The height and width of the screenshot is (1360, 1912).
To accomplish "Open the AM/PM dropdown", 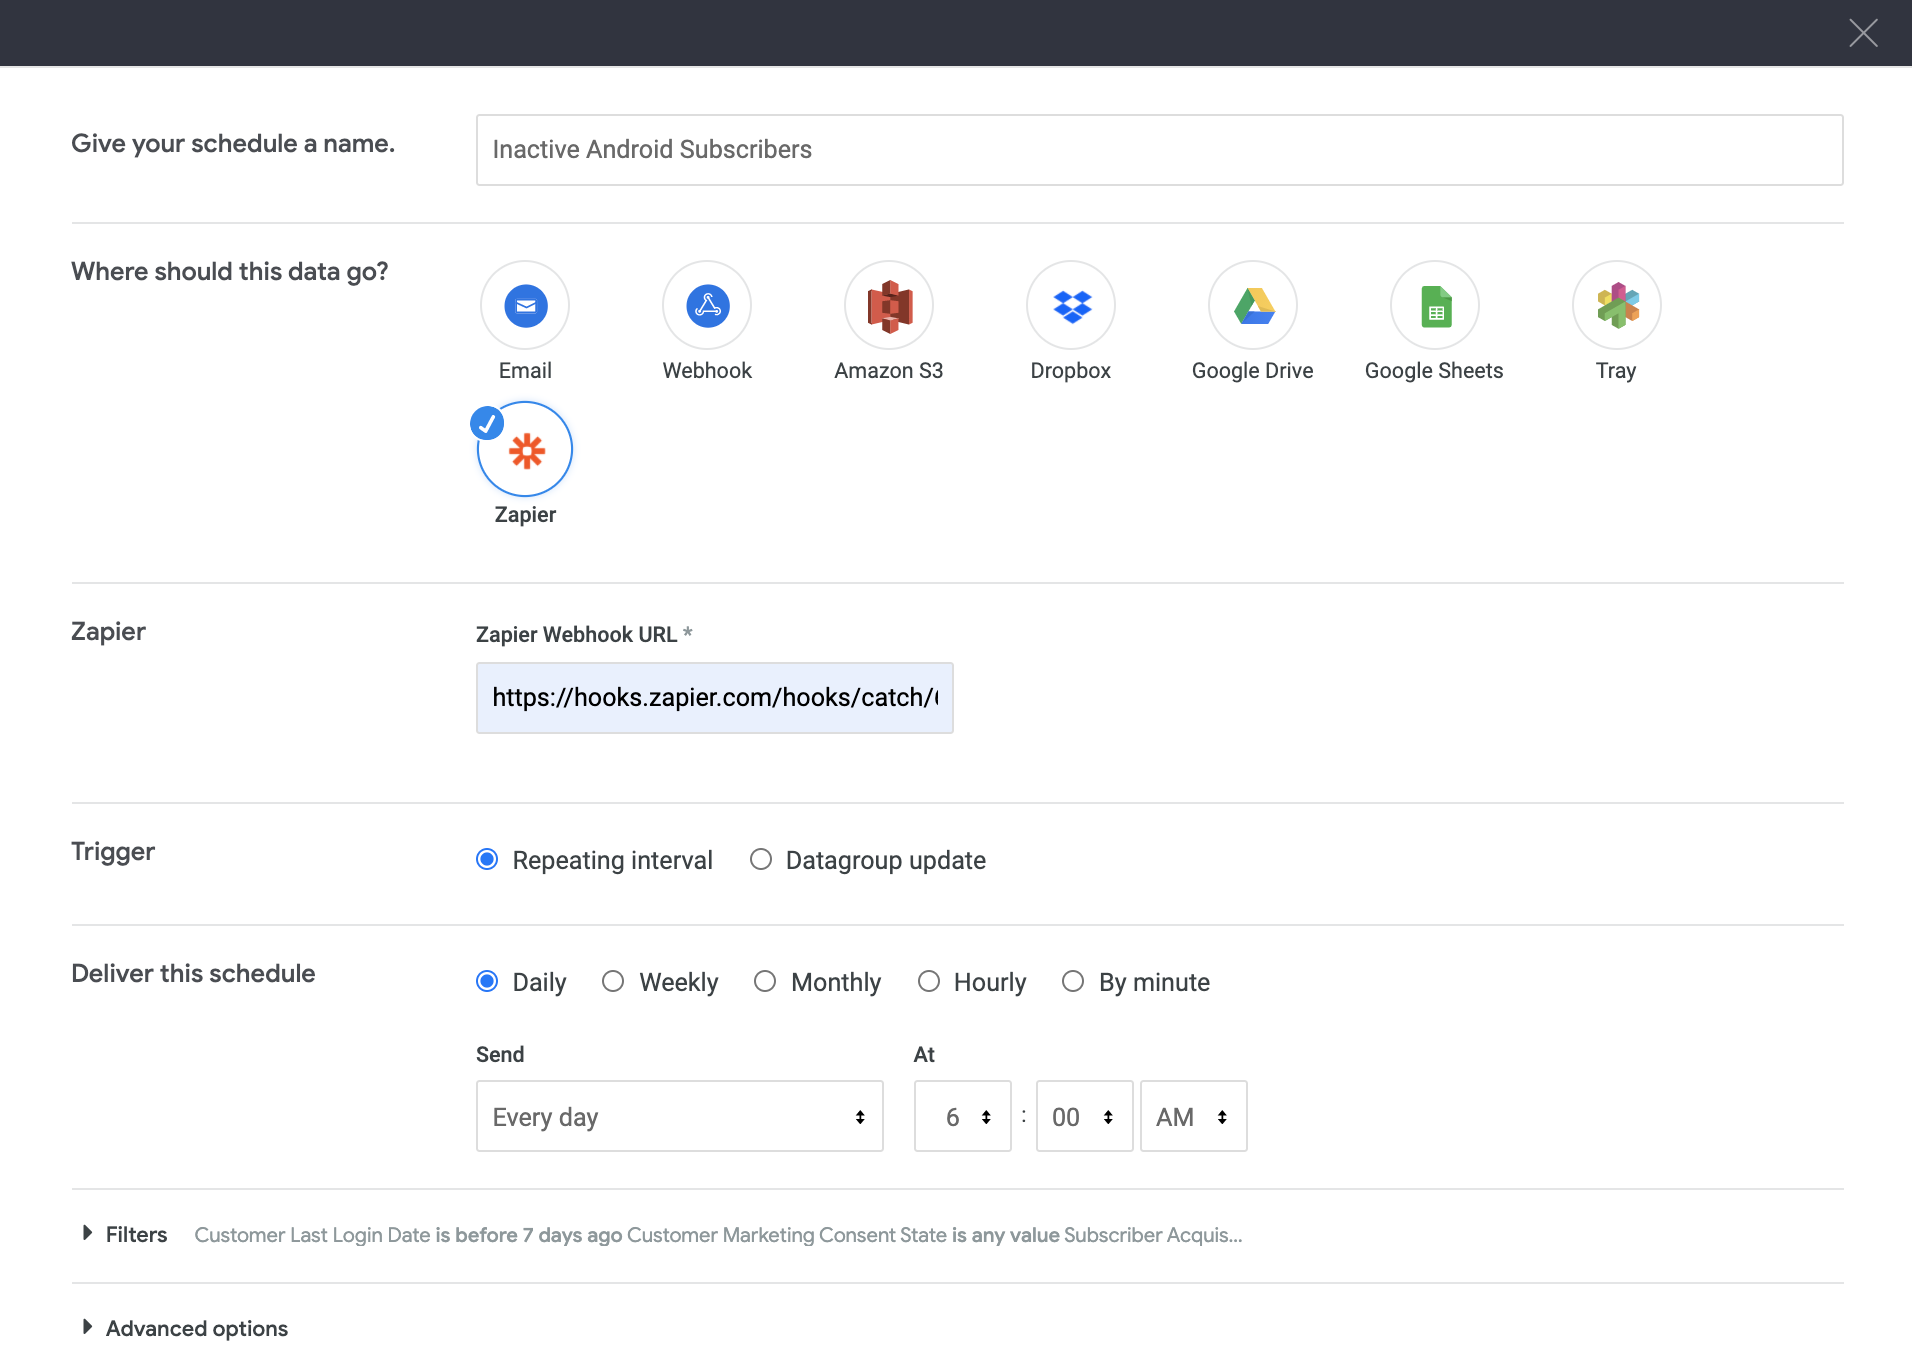I will pyautogui.click(x=1193, y=1116).
